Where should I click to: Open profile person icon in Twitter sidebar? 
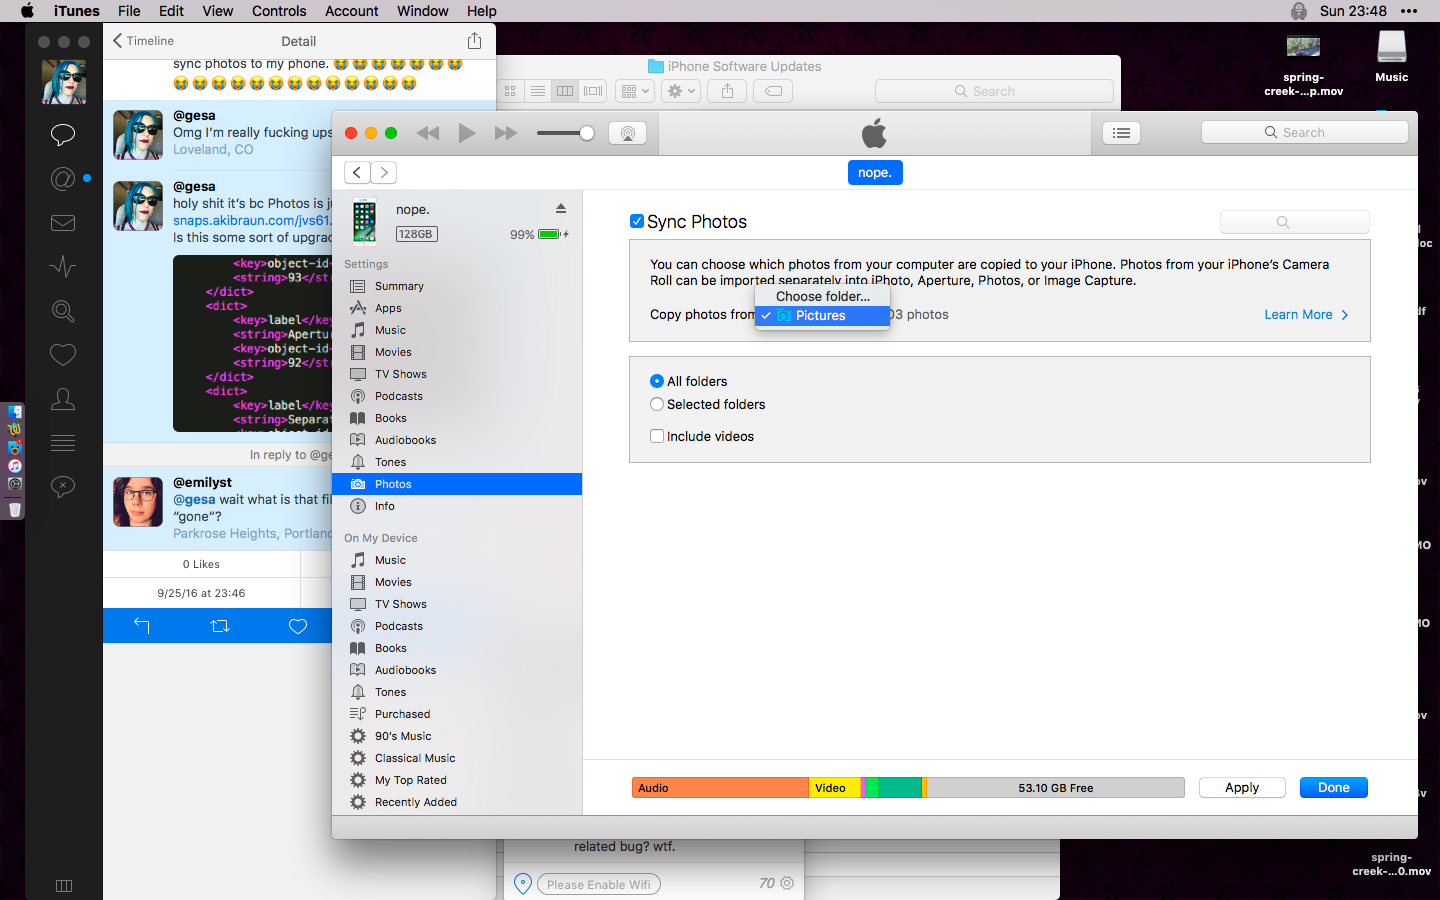(63, 399)
